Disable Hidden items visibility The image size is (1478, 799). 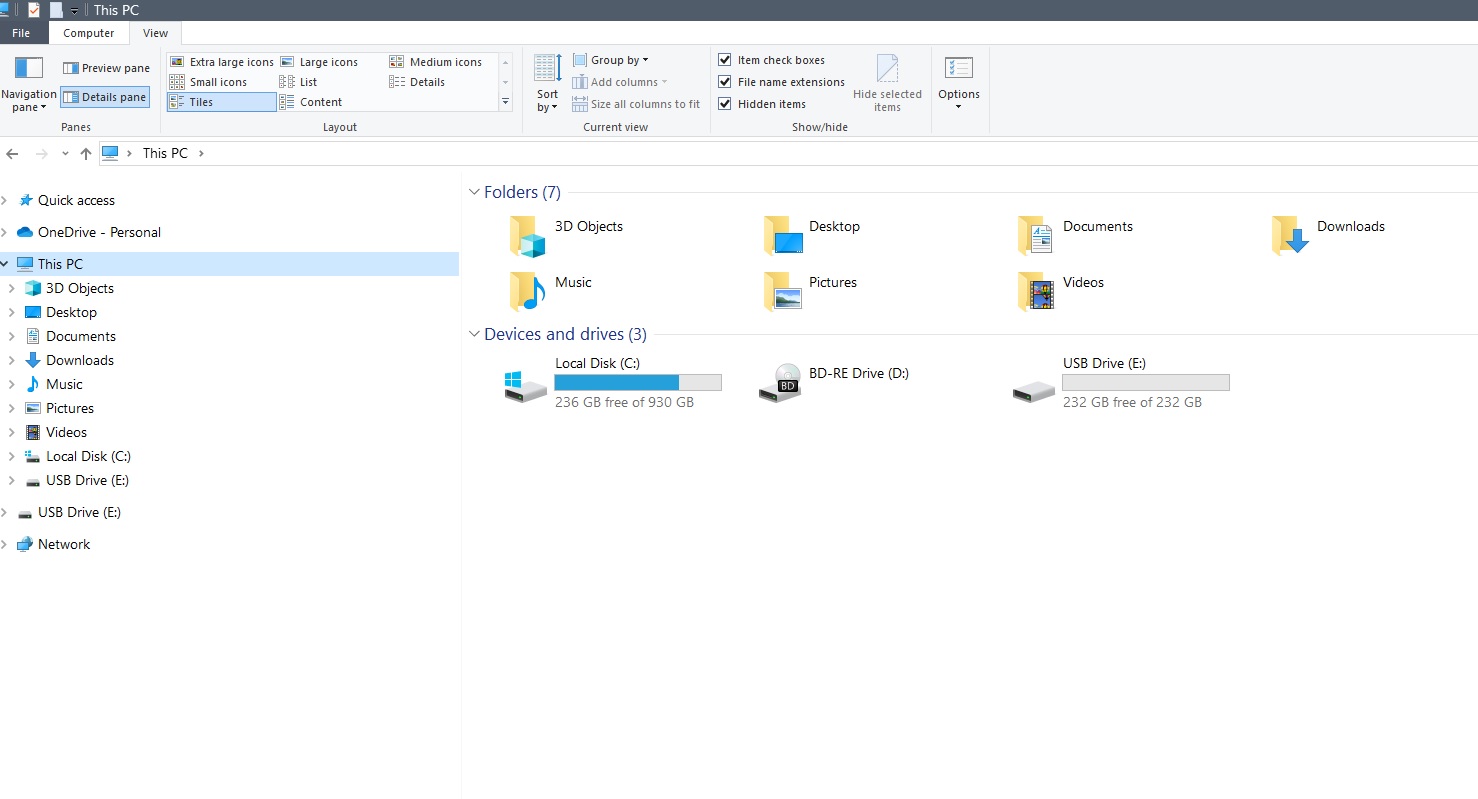click(724, 103)
